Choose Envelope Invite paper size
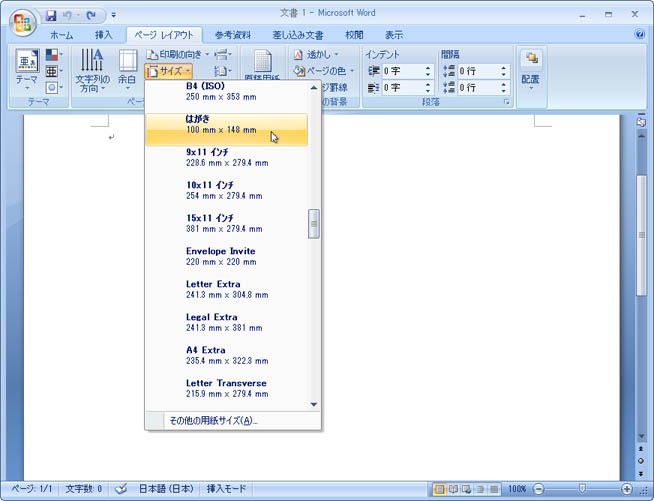The width and height of the screenshot is (654, 501). click(227, 256)
